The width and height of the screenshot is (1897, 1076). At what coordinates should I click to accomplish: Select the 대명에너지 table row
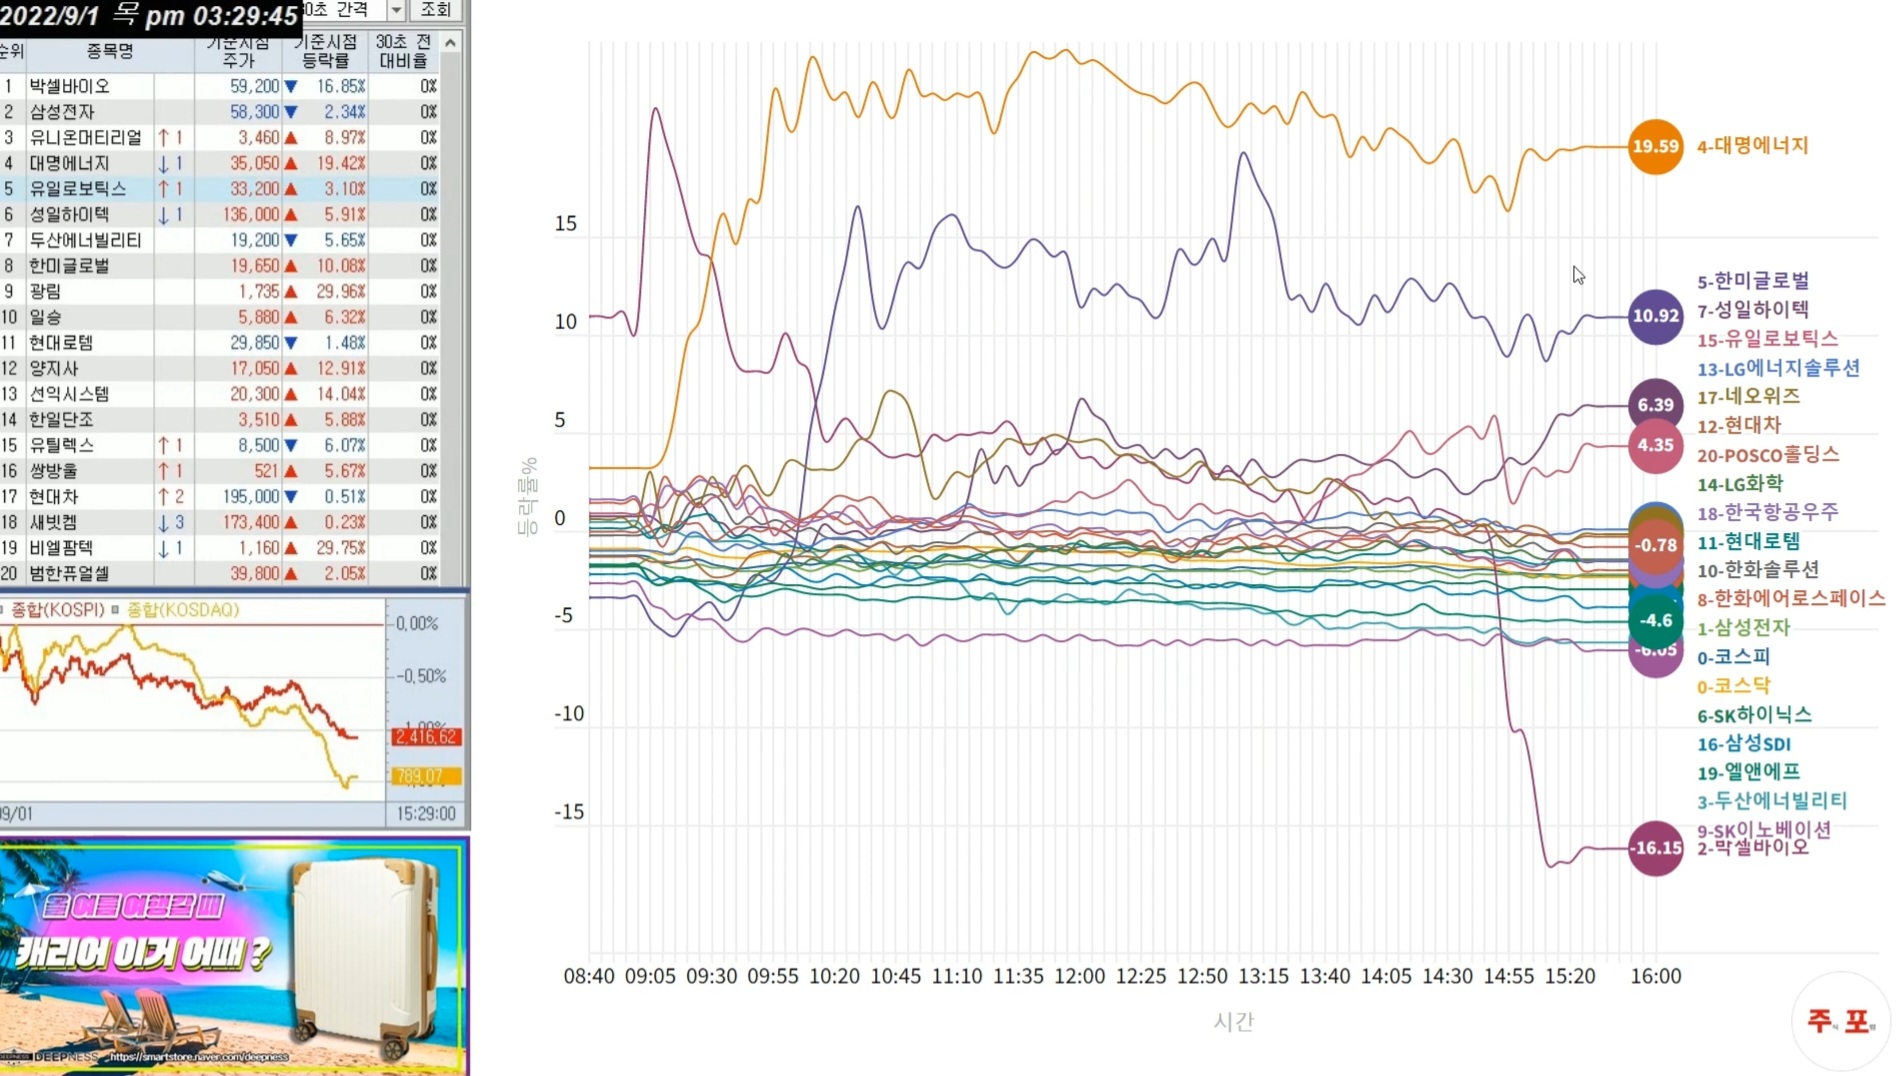pos(219,163)
